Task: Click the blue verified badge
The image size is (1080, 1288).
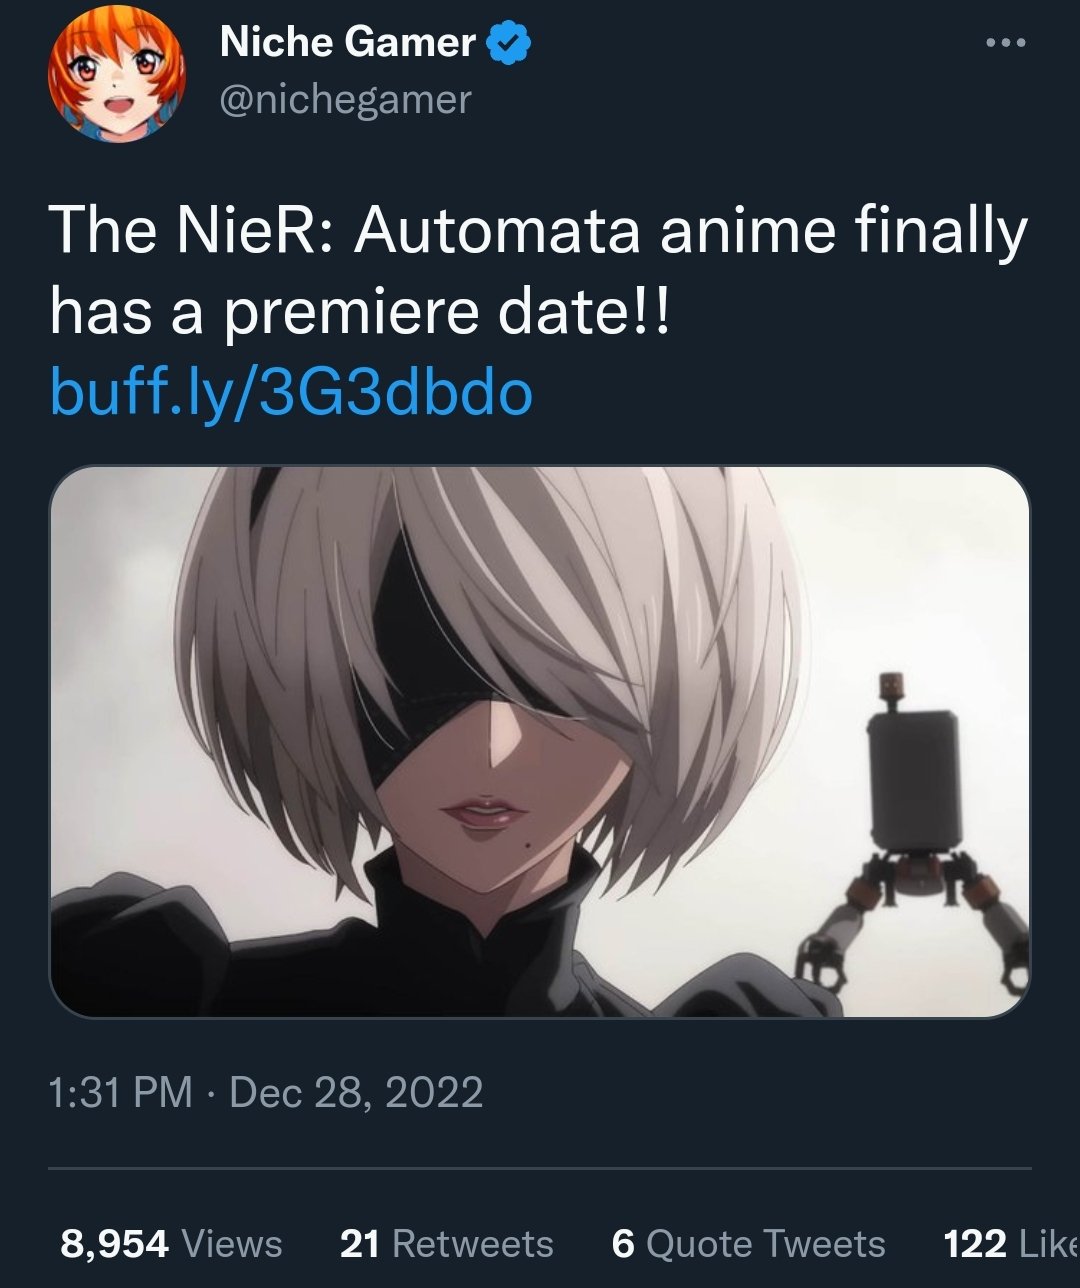Action: point(509,43)
